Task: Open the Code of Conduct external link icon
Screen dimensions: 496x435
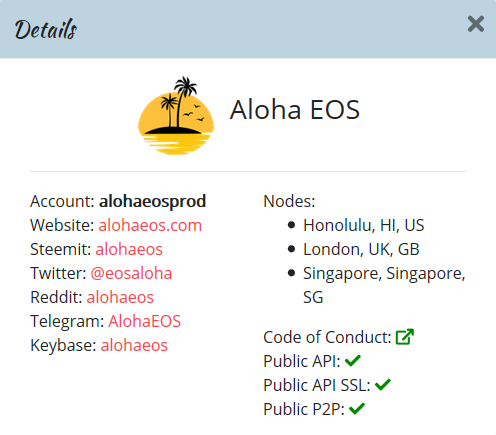Action: click(405, 337)
